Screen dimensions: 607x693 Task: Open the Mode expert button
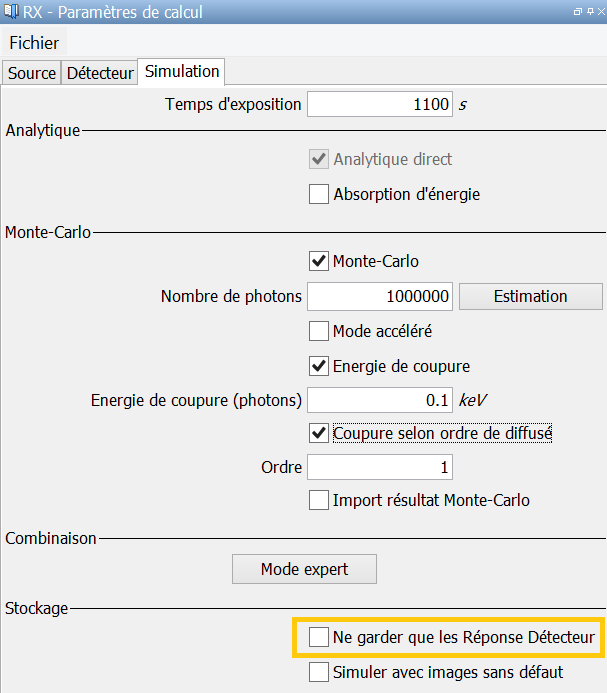304,569
